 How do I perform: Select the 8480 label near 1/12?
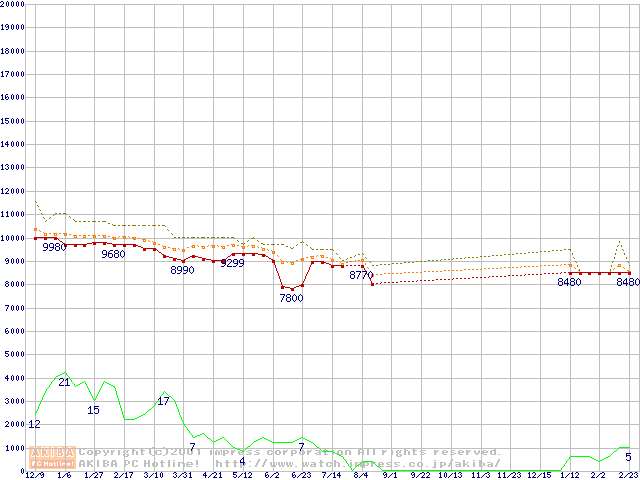click(x=569, y=283)
